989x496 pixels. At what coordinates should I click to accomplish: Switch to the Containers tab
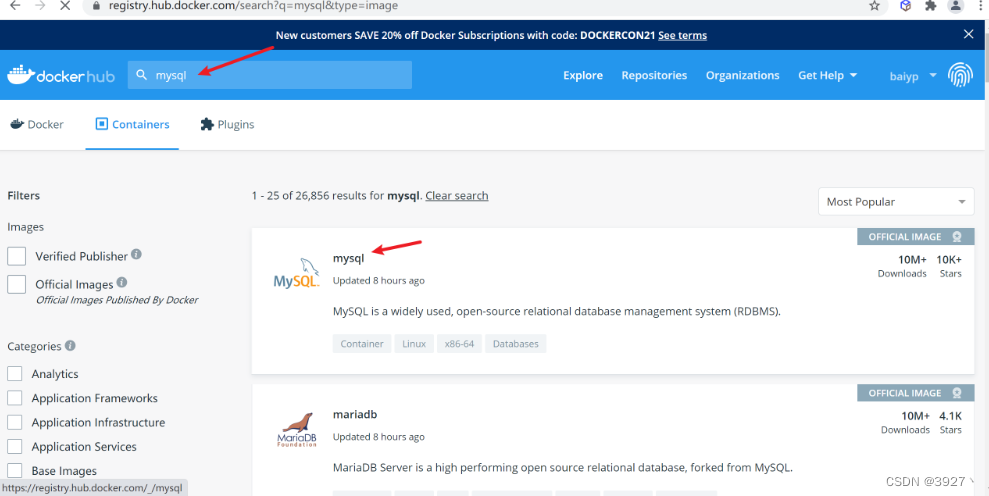(132, 124)
